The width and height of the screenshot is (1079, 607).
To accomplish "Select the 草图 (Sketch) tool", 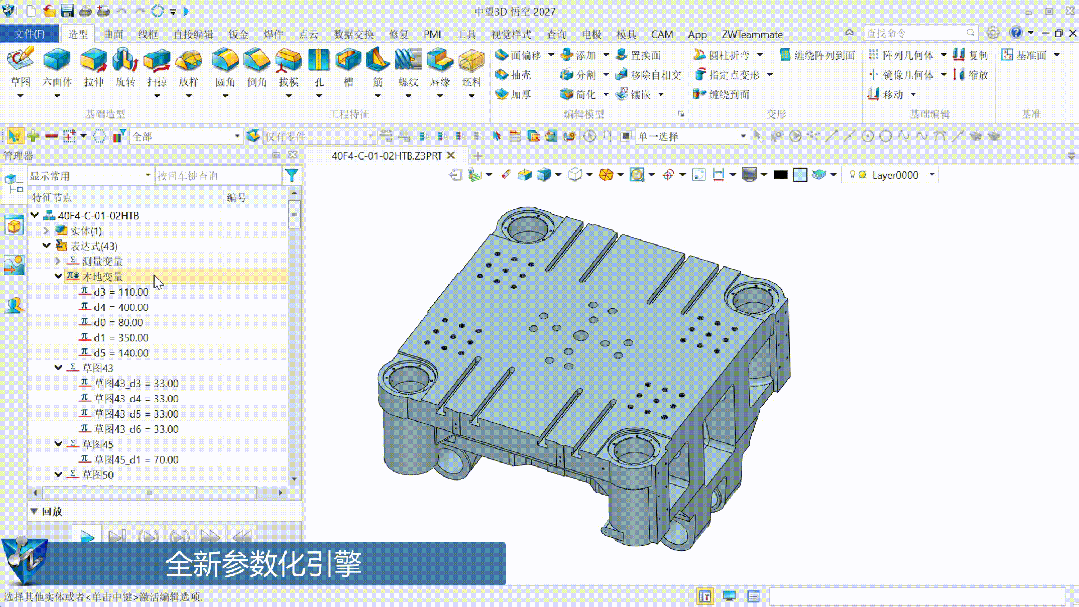I will pos(21,67).
